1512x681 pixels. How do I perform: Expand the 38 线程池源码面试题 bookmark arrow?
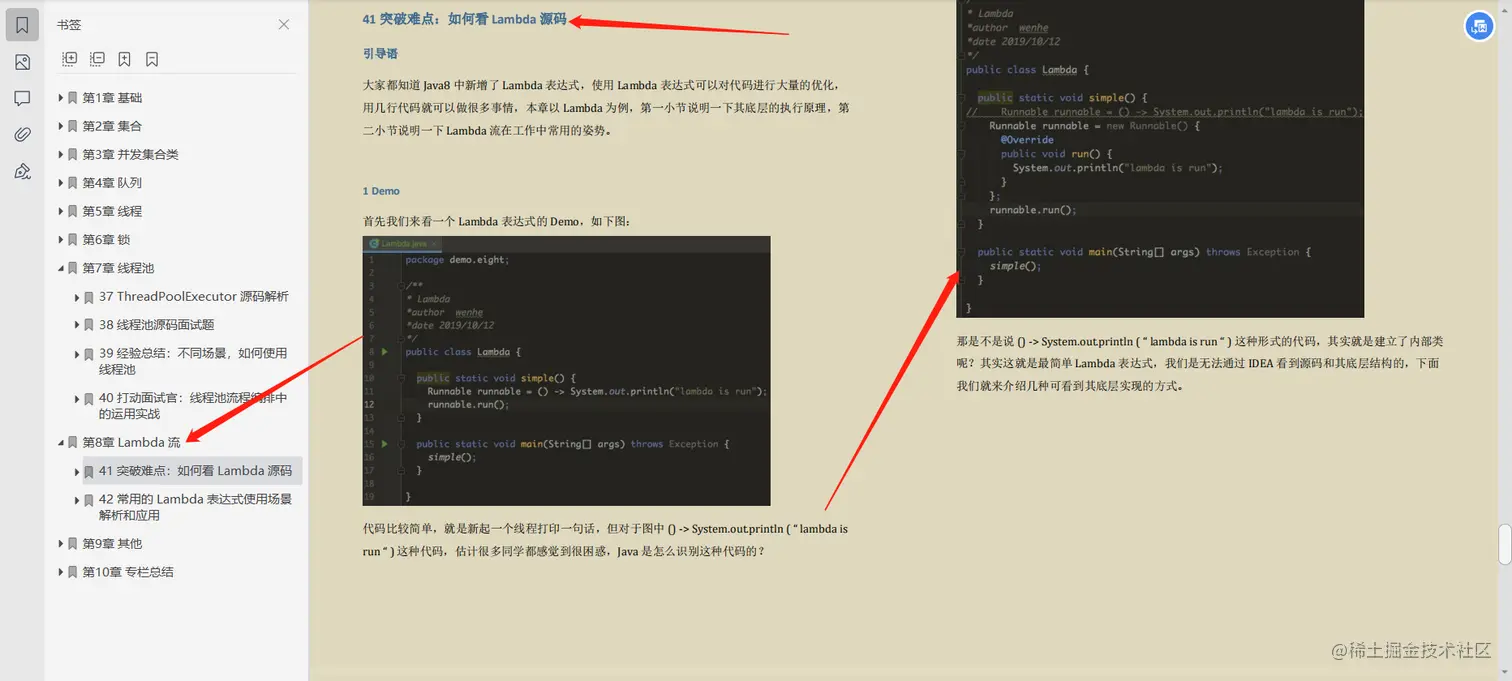click(x=78, y=325)
